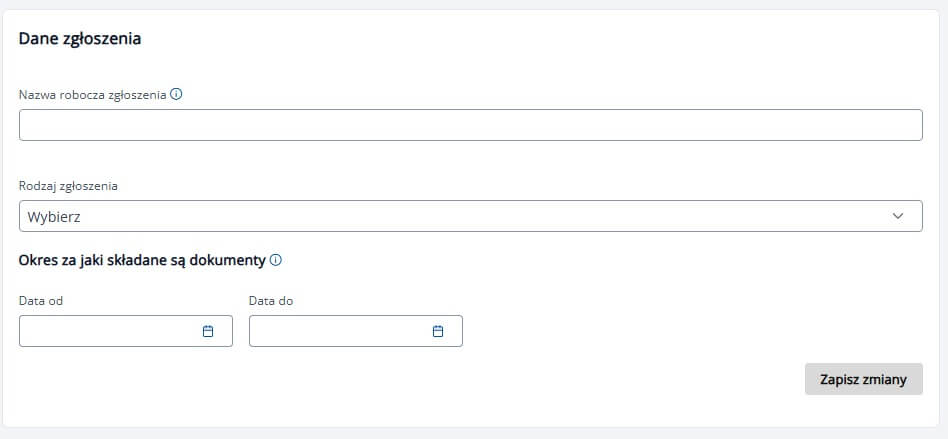This screenshot has height=439, width=948.
Task: Open the calendar picker in Data od
Action: tap(208, 331)
